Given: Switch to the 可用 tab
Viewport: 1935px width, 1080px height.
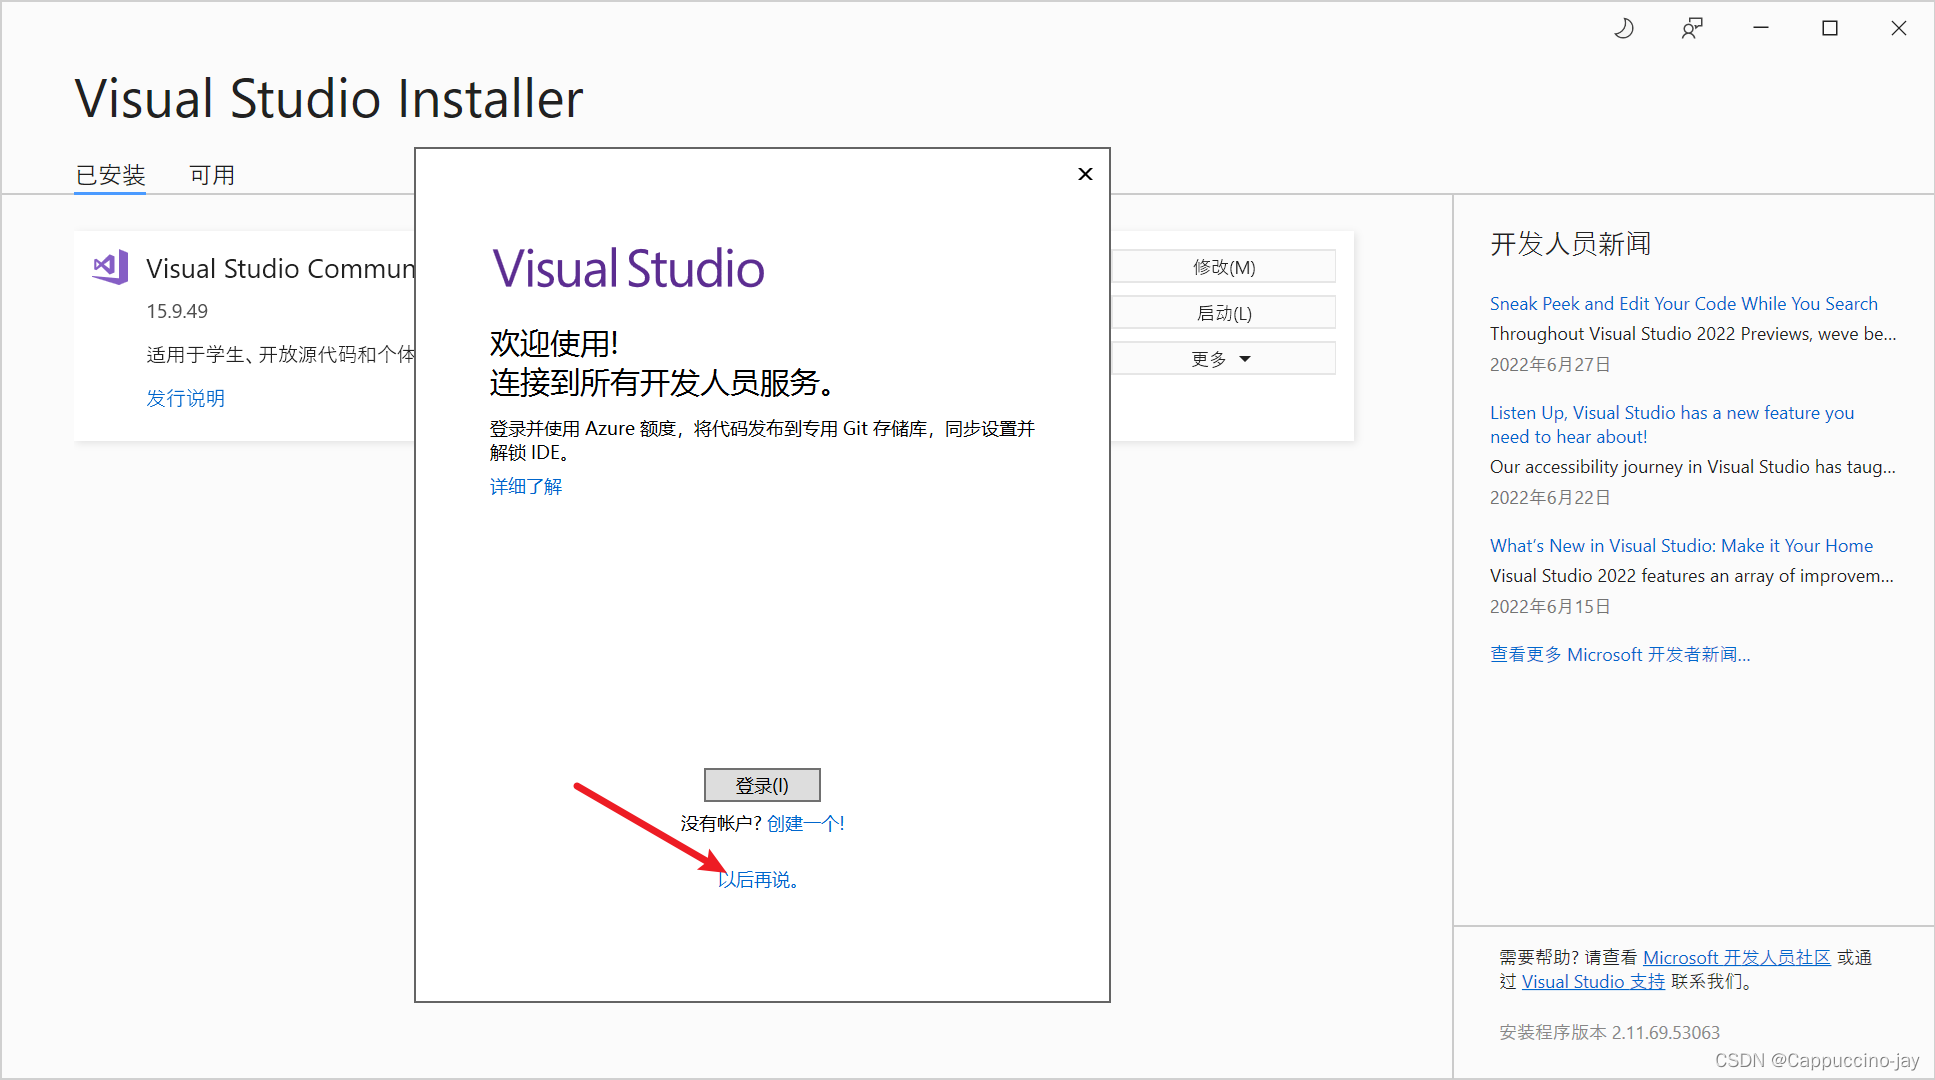Looking at the screenshot, I should tap(212, 175).
